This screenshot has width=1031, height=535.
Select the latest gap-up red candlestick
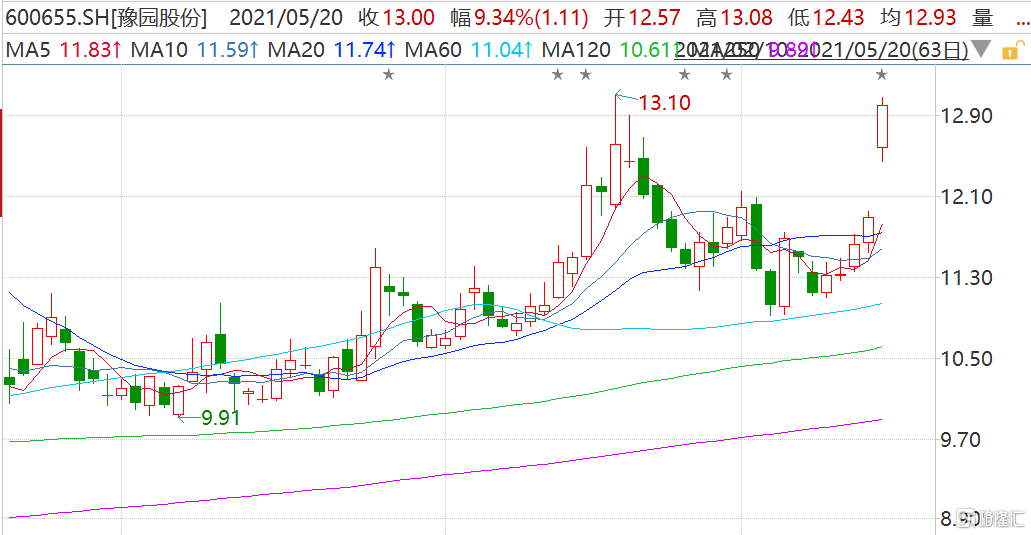tap(882, 127)
